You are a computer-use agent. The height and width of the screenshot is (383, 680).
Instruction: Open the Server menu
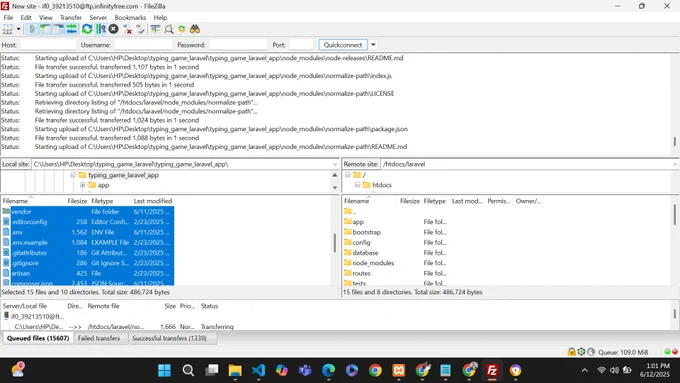[x=98, y=17]
